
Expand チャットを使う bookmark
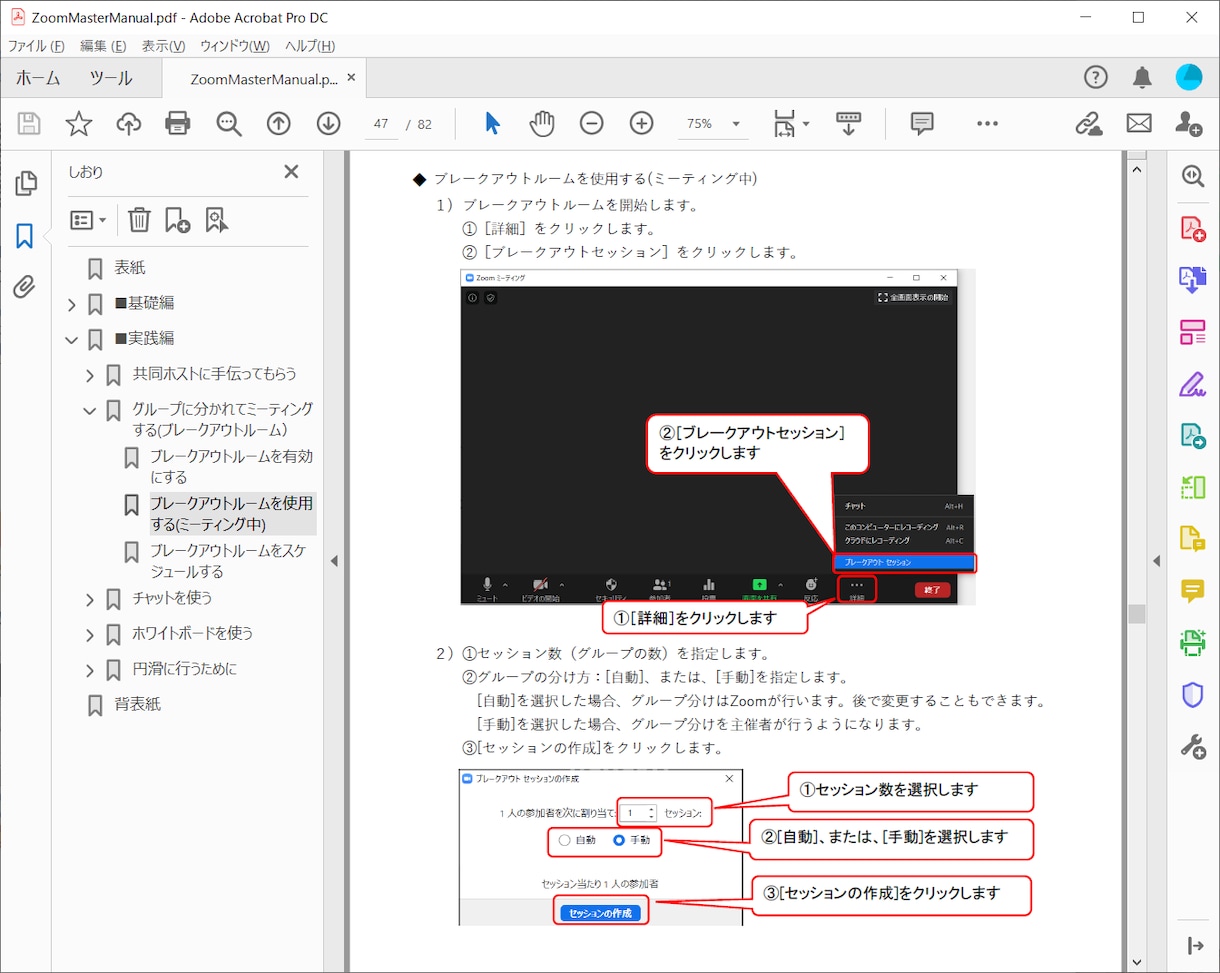pyautogui.click(x=89, y=599)
